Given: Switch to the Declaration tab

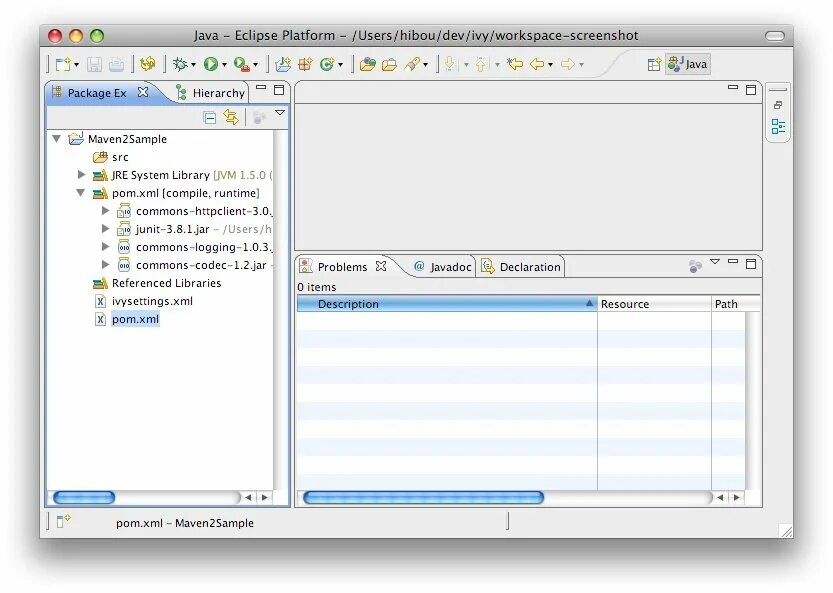Looking at the screenshot, I should [521, 267].
